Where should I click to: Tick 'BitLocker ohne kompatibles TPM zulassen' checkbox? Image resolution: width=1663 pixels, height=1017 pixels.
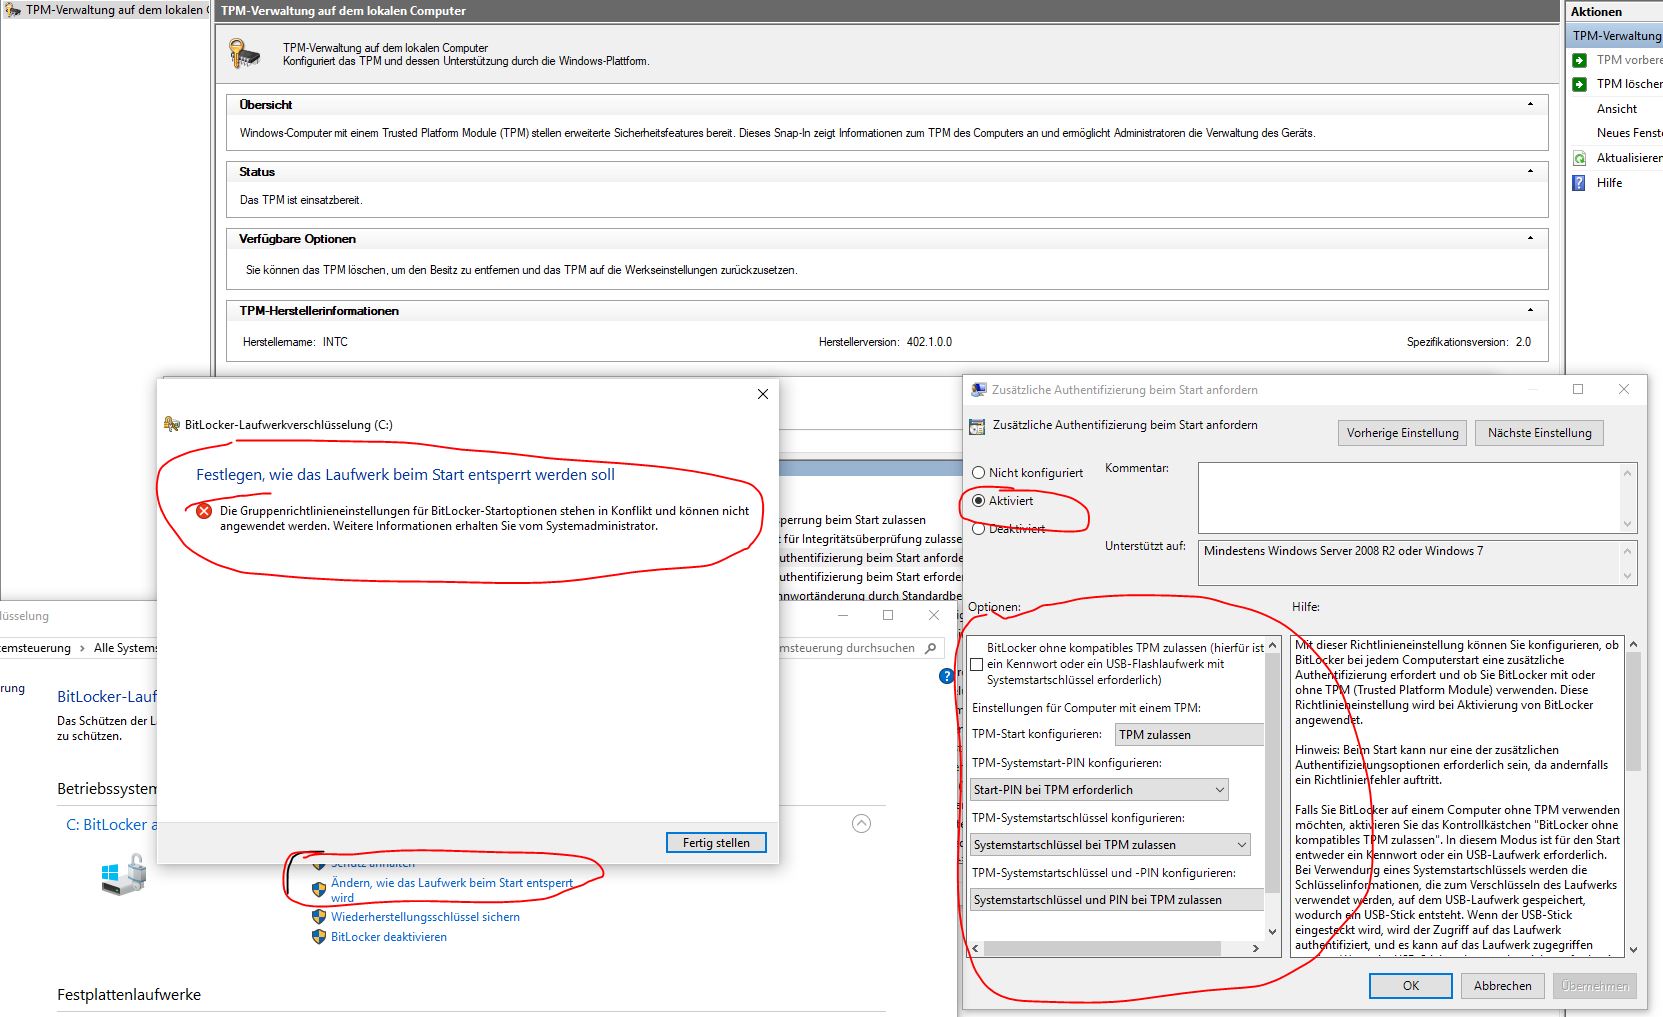(x=977, y=664)
